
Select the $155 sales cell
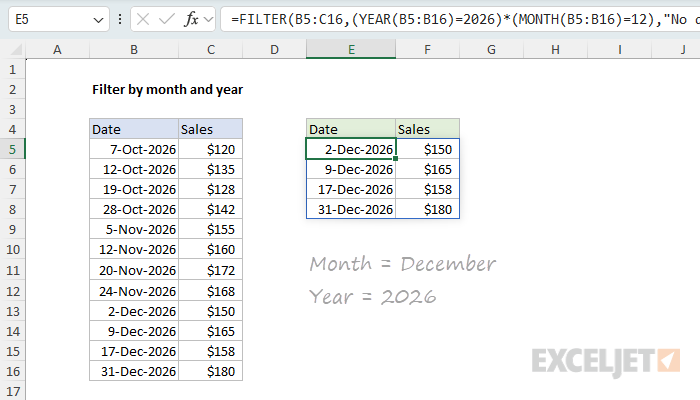(211, 229)
